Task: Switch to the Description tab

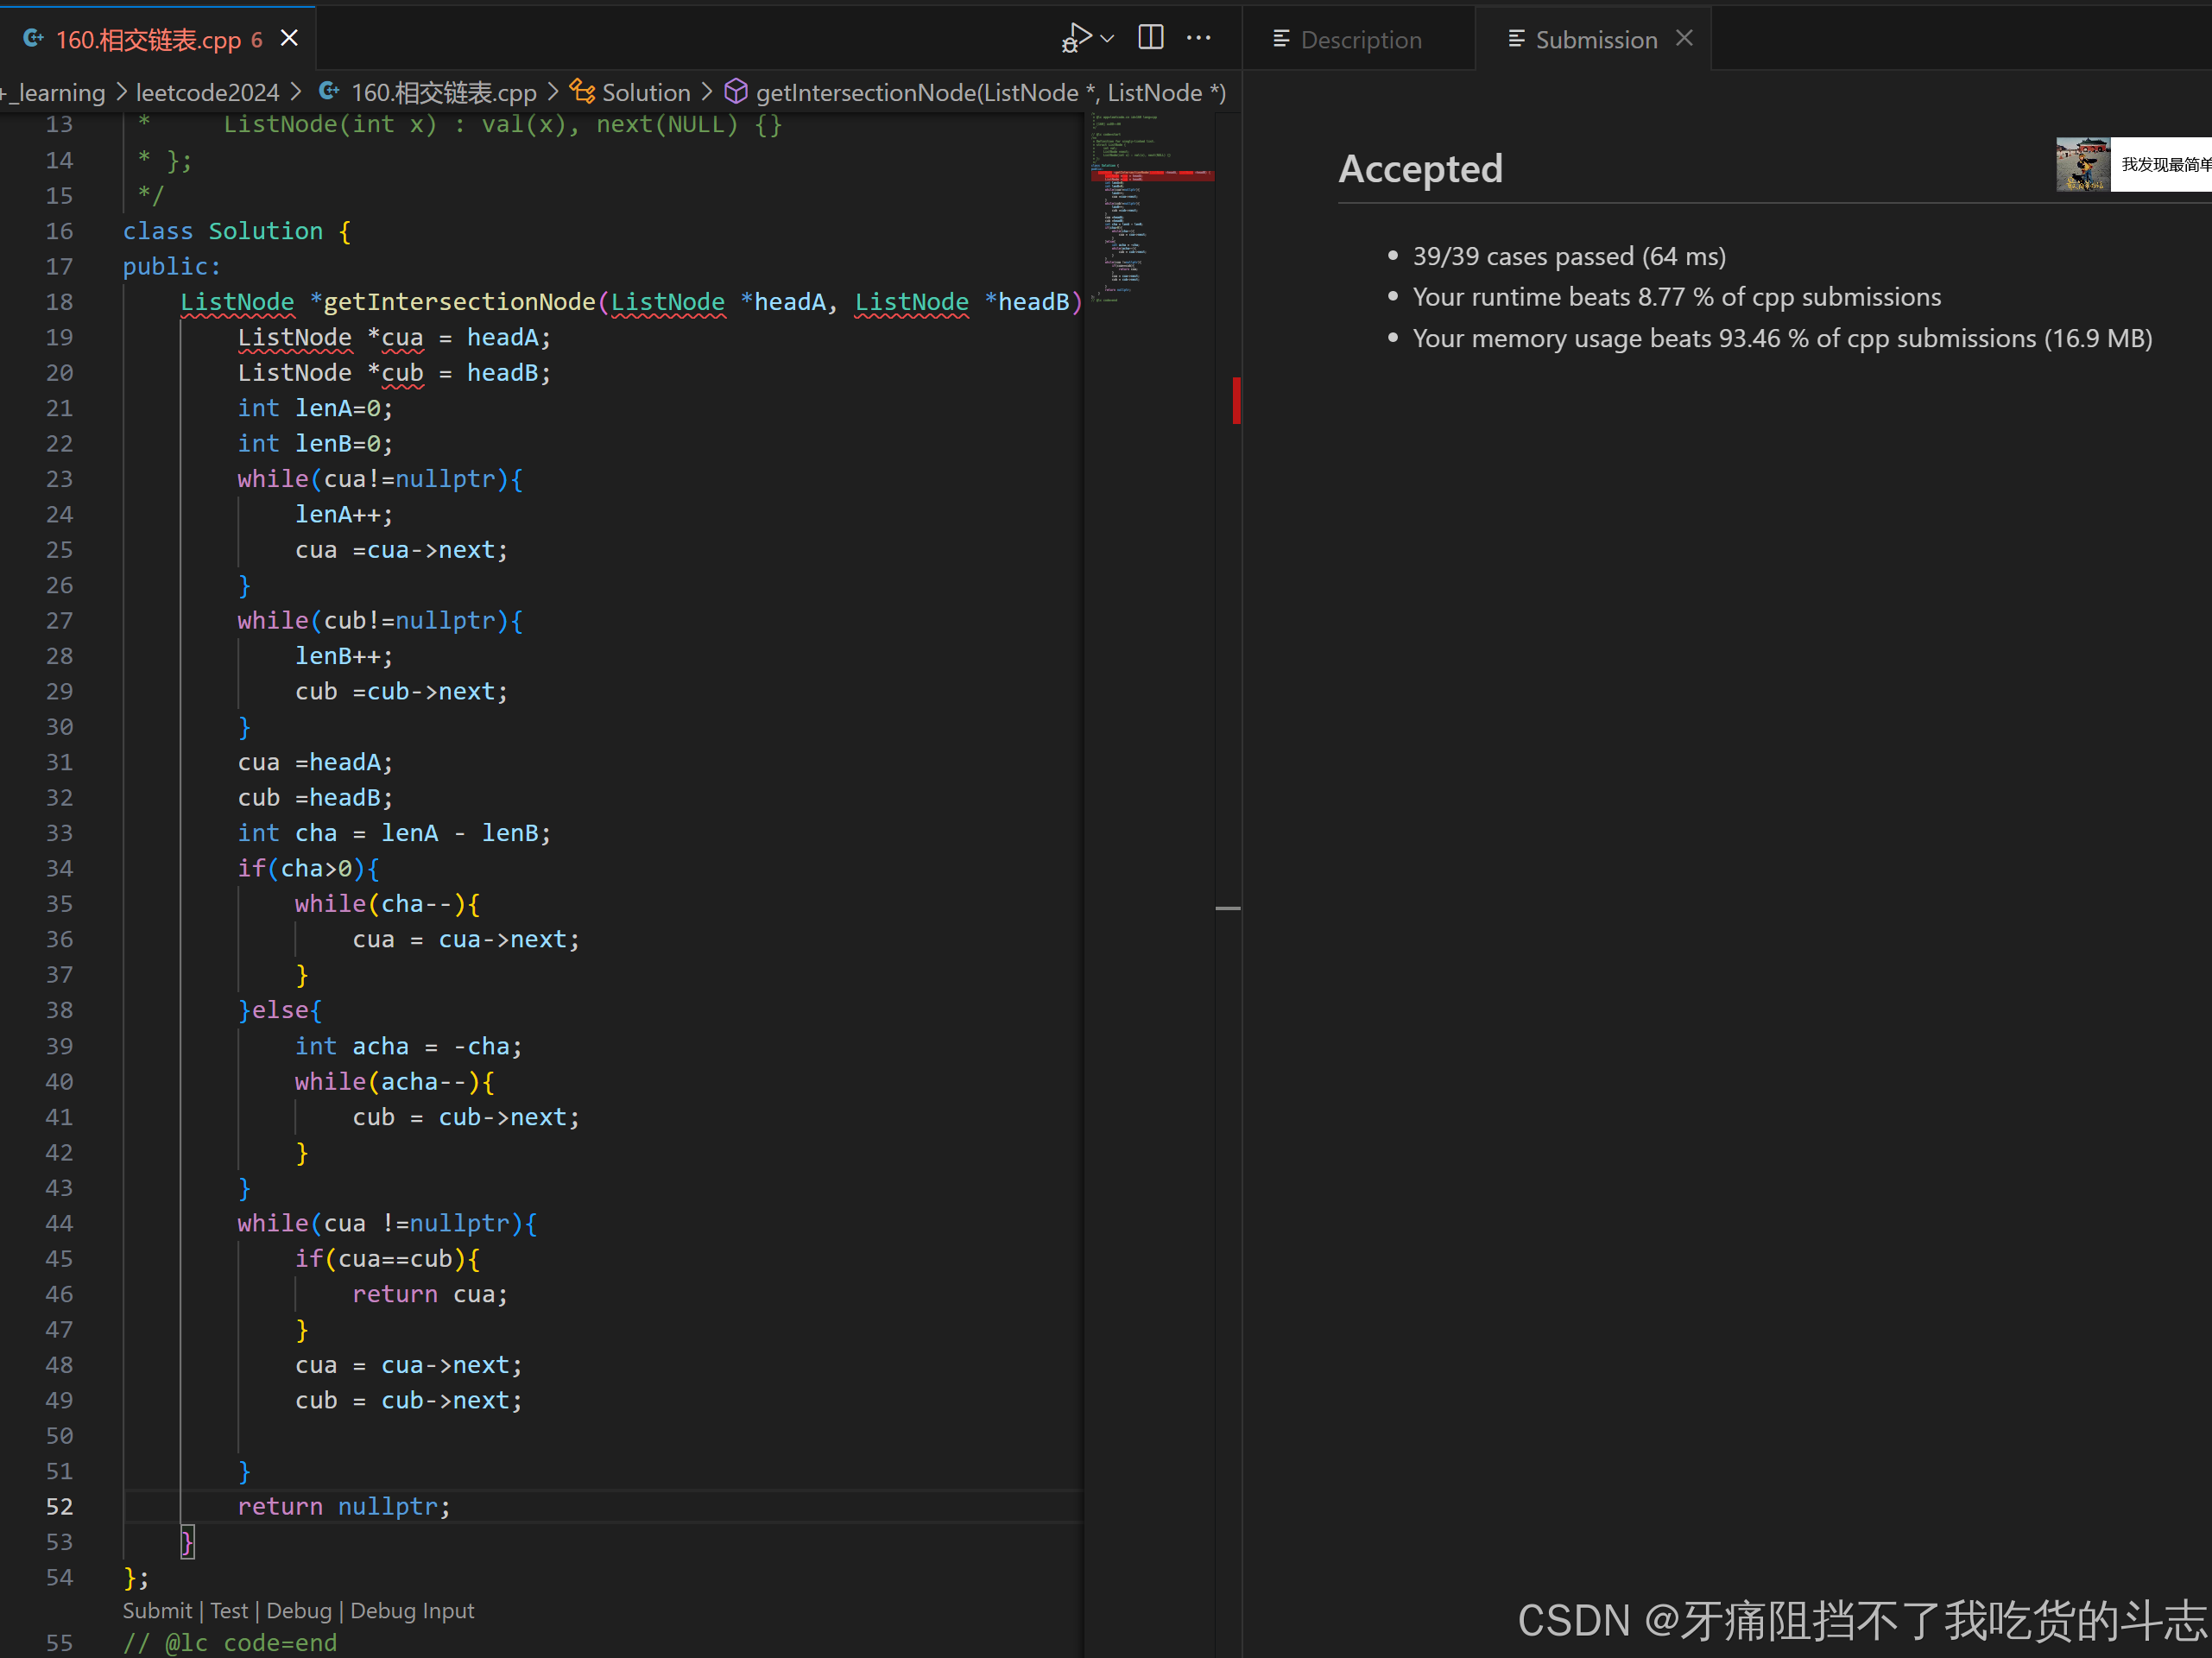Action: tap(1360, 40)
